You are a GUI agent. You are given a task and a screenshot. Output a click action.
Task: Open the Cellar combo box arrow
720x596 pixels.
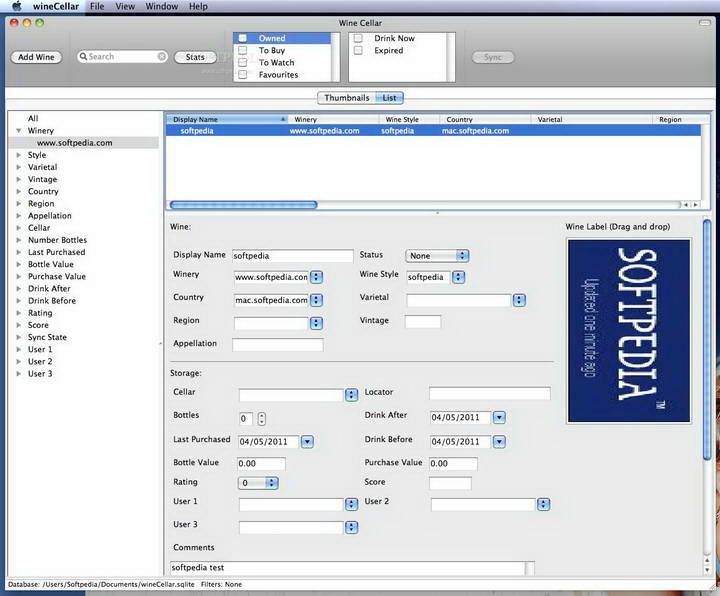click(x=351, y=395)
